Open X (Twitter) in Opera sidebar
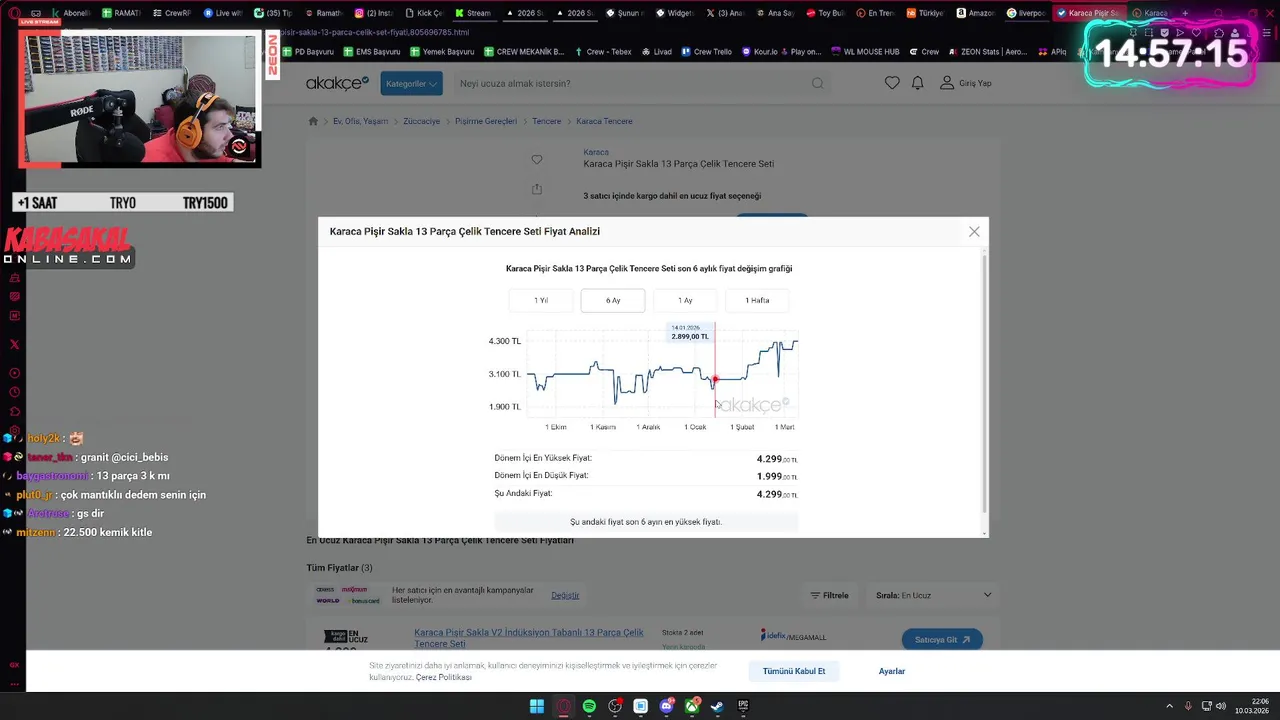The image size is (1280, 720). click(x=14, y=344)
